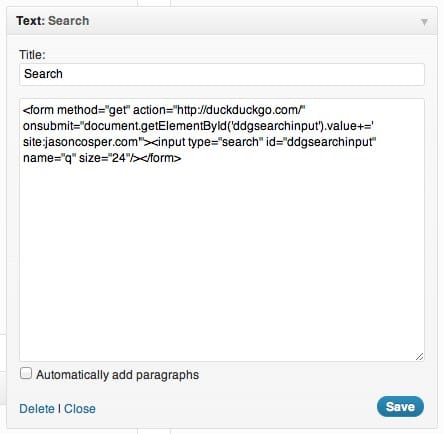Click the Delete link
Viewport: 444px width, 434px height.
37,409
